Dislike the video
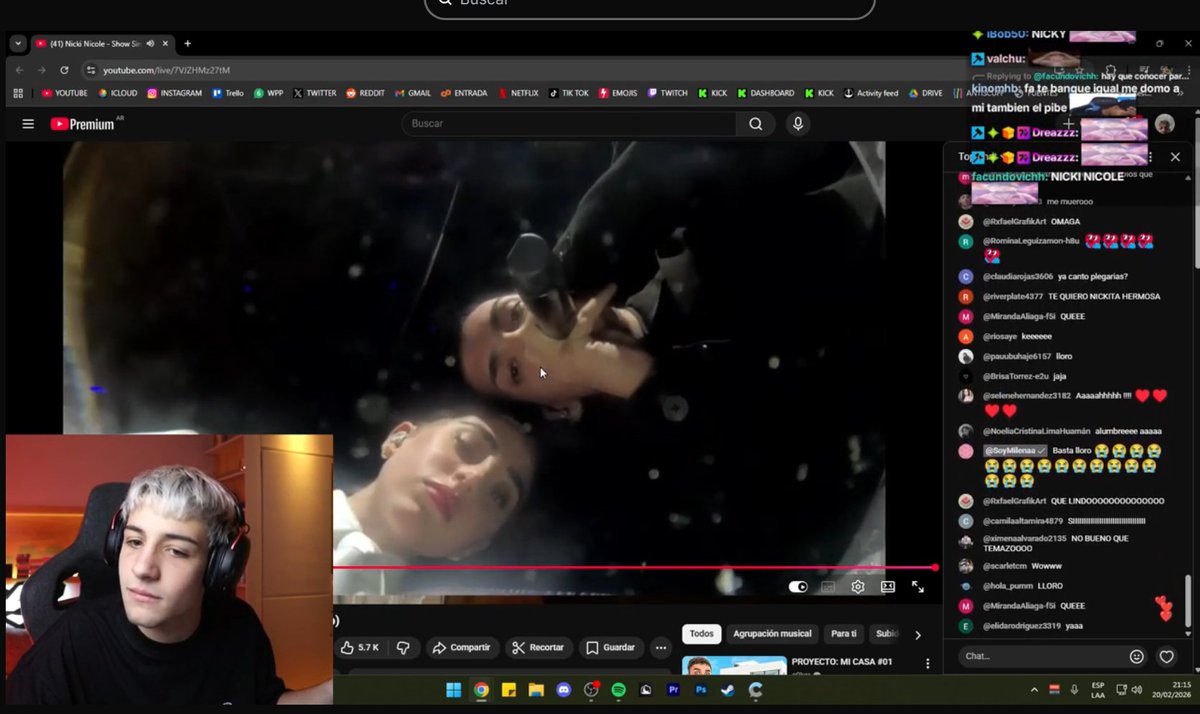The image size is (1200, 714). coord(403,648)
